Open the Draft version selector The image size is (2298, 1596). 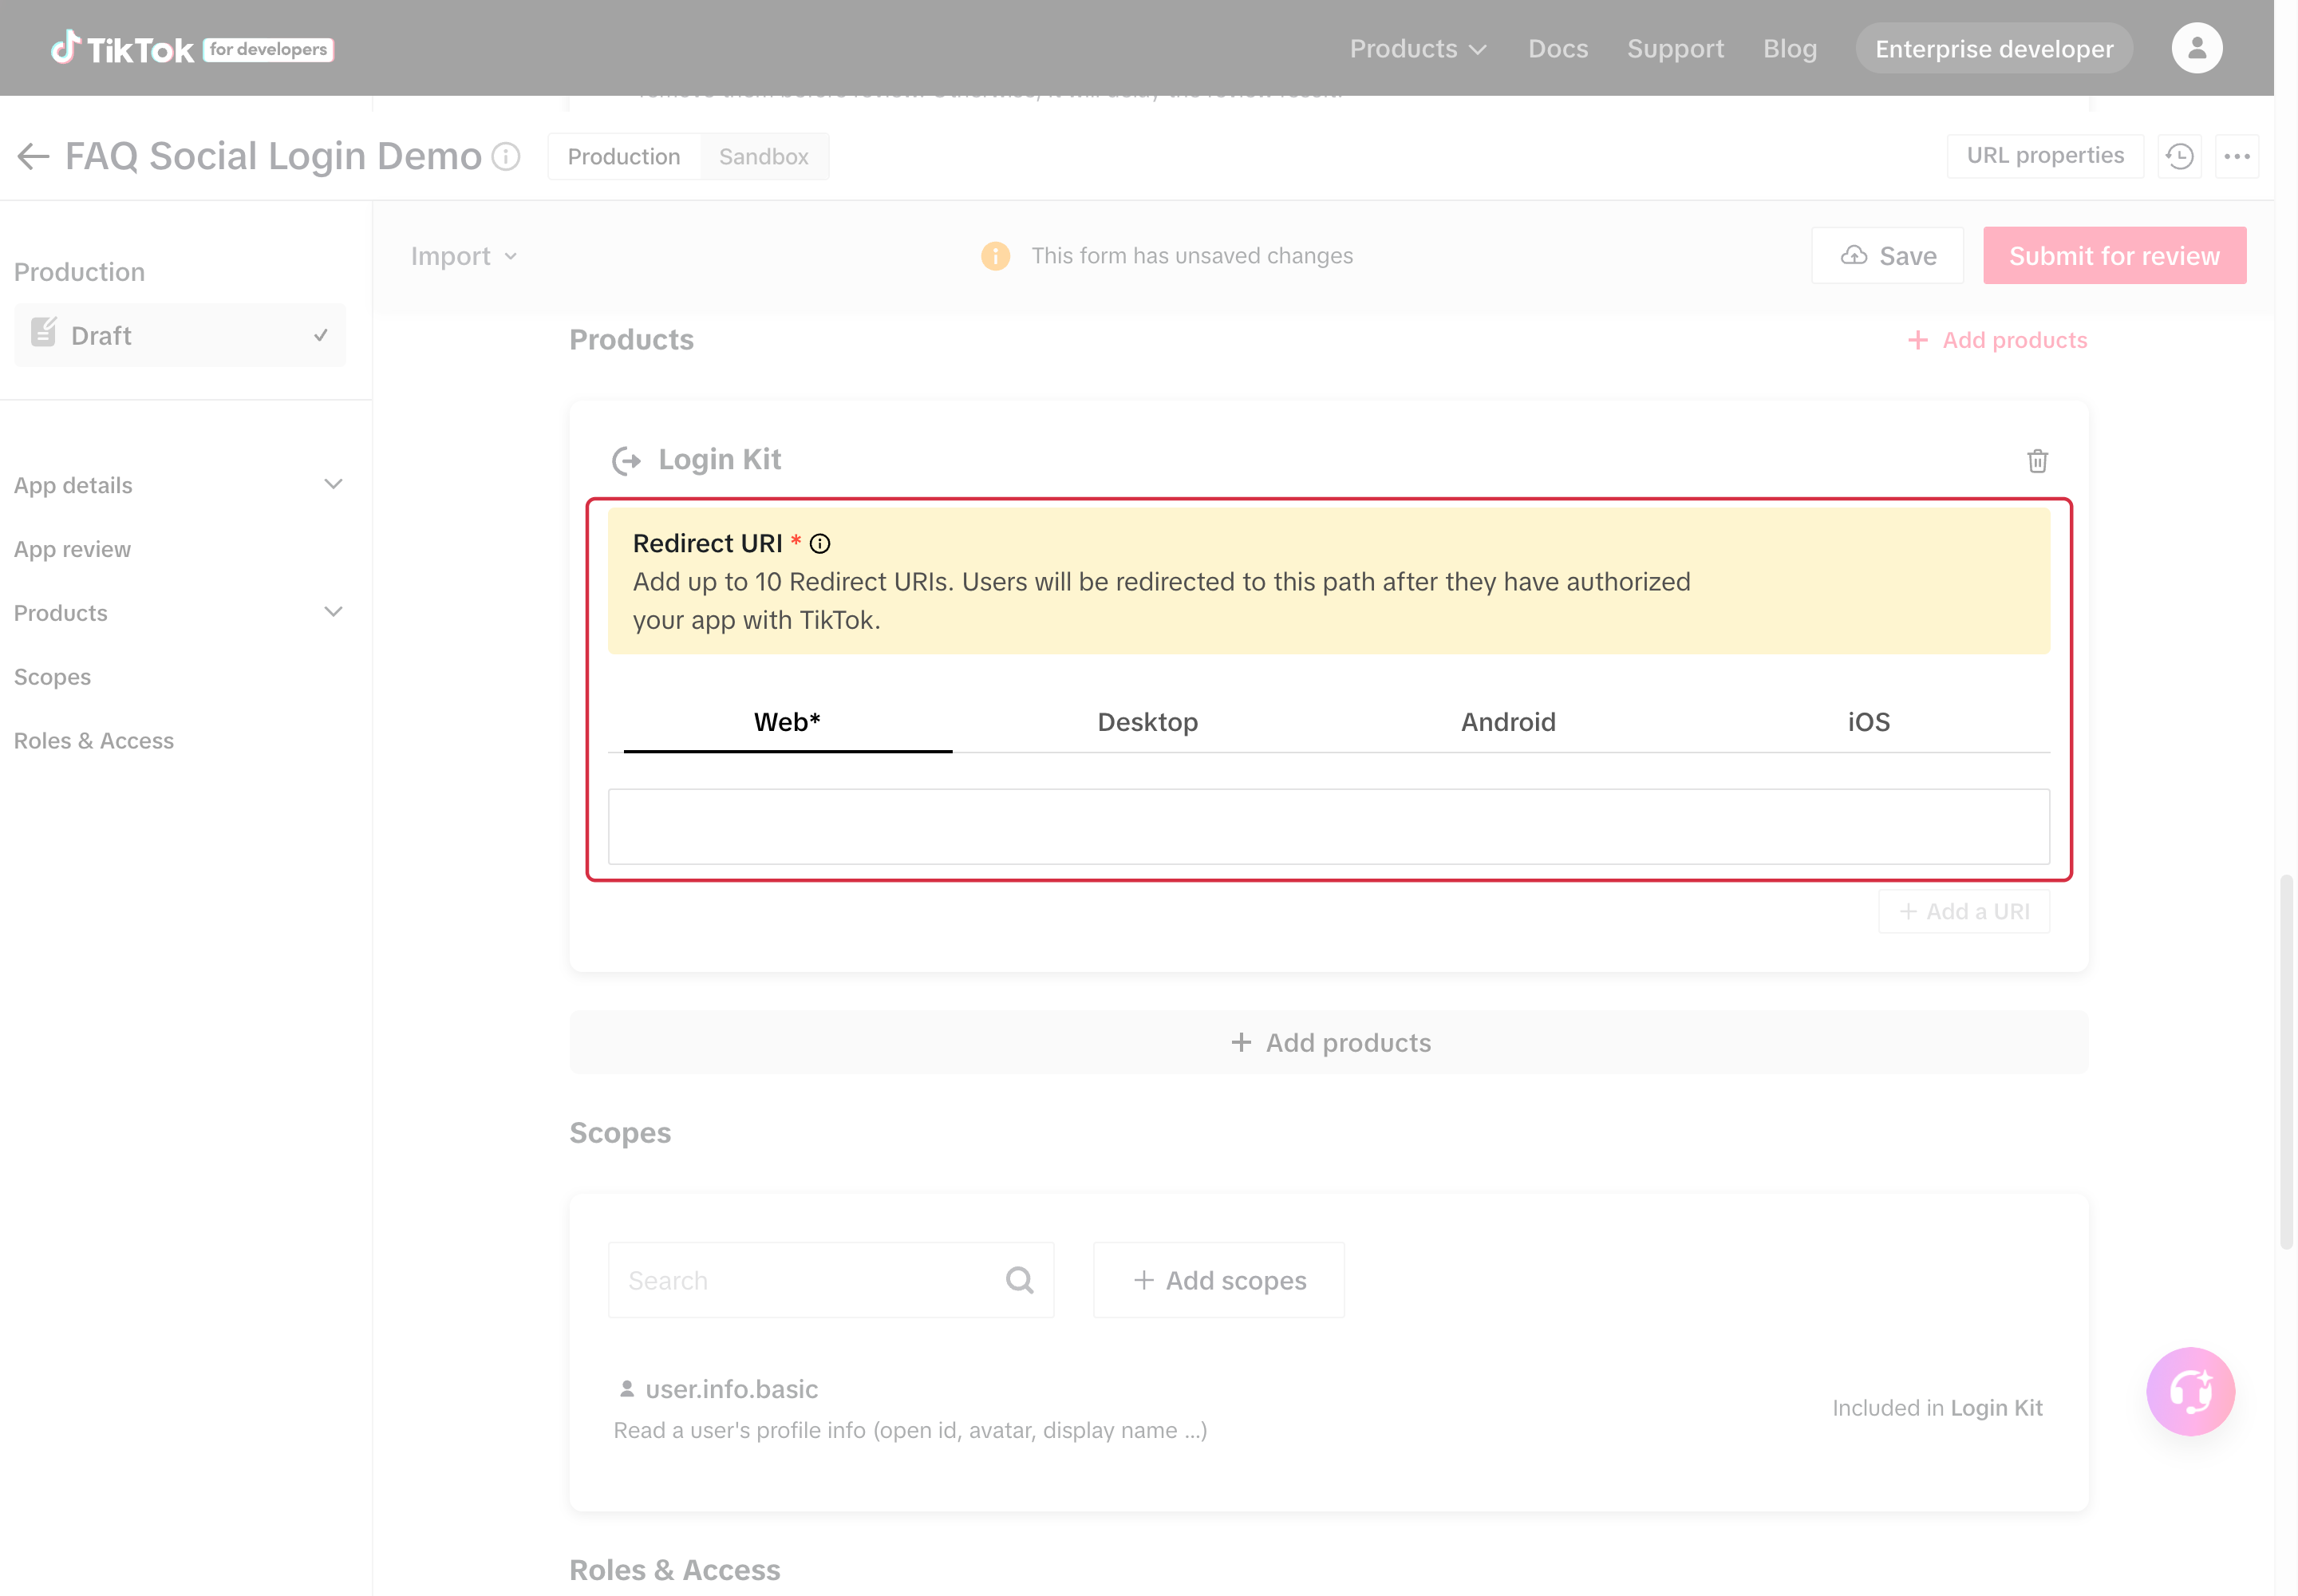click(x=180, y=335)
